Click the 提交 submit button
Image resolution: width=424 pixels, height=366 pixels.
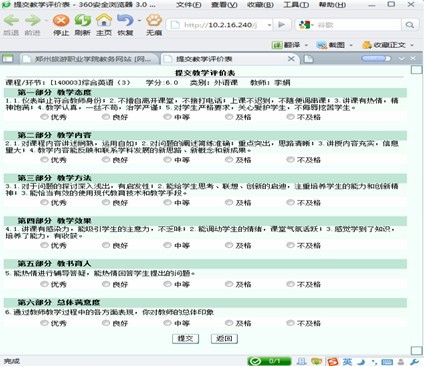click(185, 339)
